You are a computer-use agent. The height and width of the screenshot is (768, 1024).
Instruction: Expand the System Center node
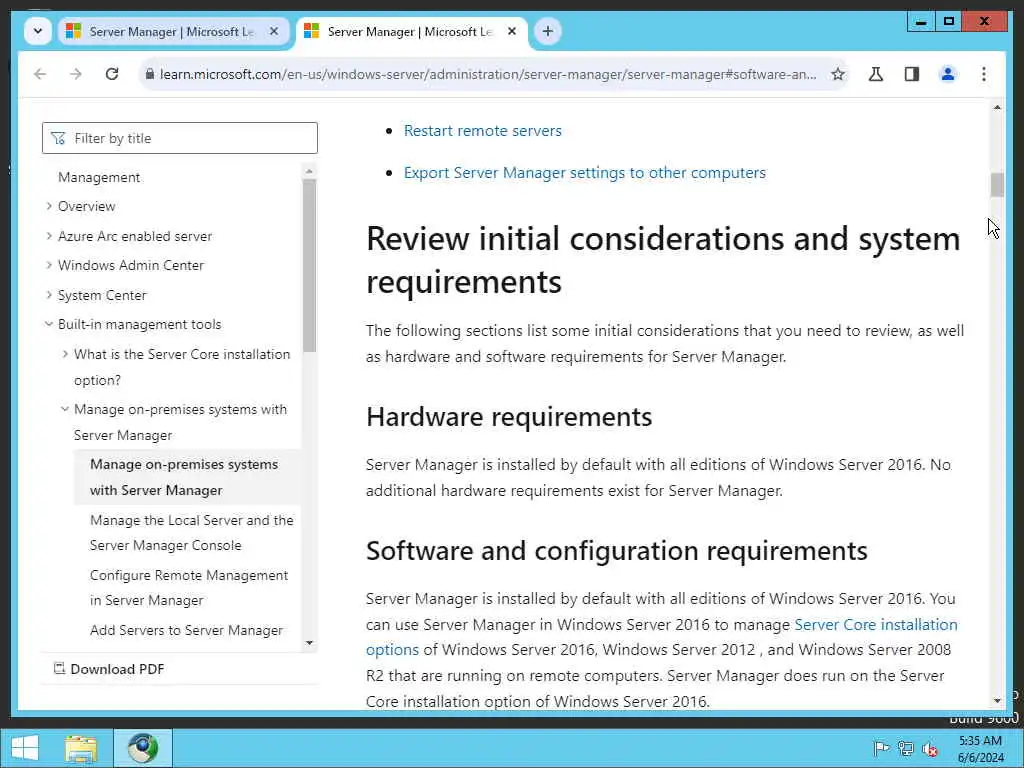[49, 295]
